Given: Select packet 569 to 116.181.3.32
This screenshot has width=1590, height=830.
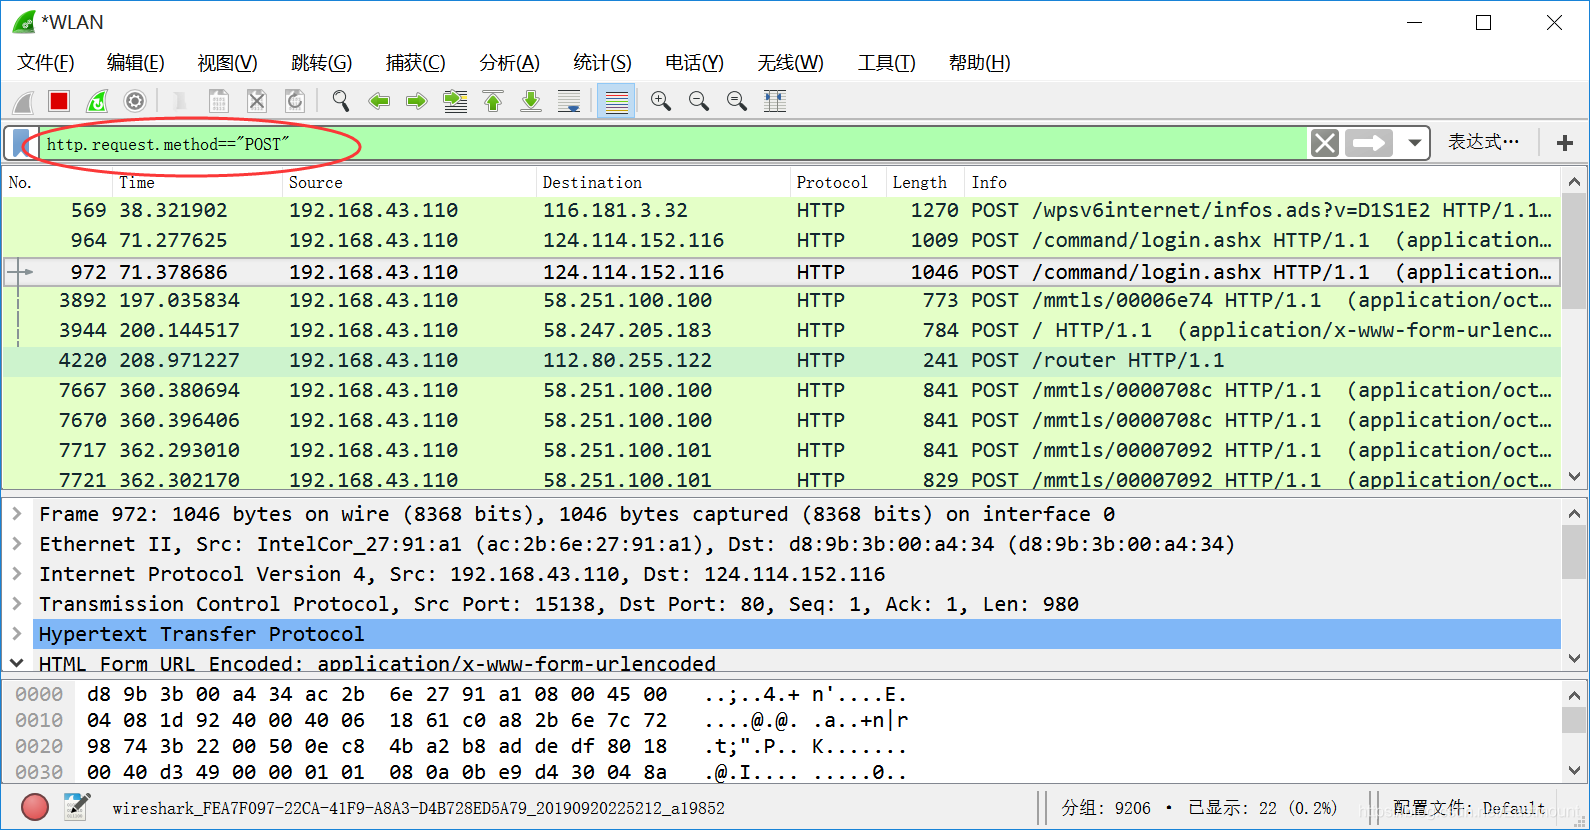Looking at the screenshot, I should pyautogui.click(x=780, y=211).
